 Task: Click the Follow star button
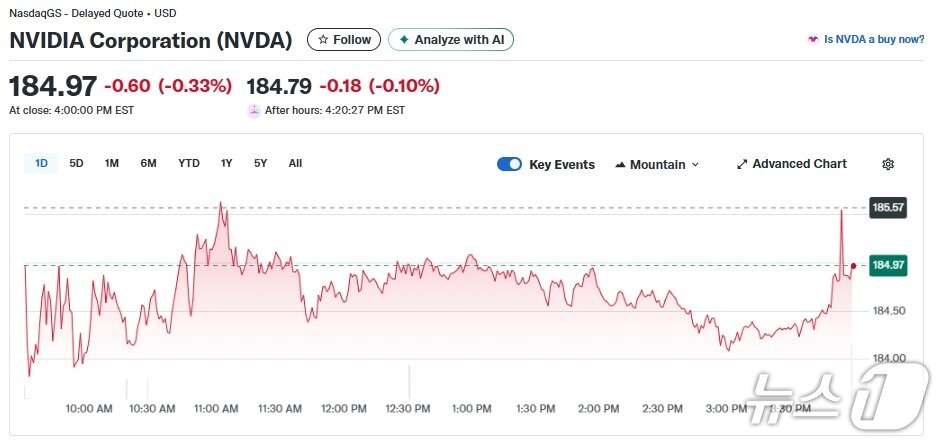tap(344, 40)
